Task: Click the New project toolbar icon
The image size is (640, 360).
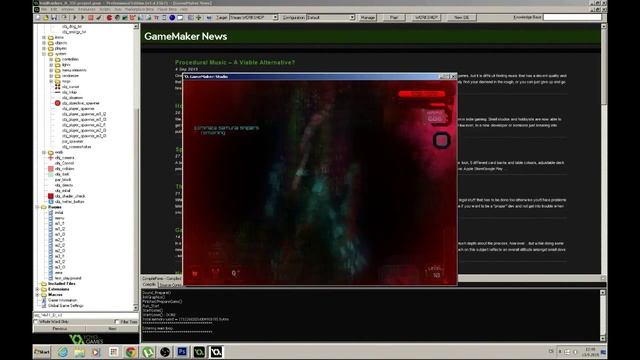Action: [x=38, y=18]
